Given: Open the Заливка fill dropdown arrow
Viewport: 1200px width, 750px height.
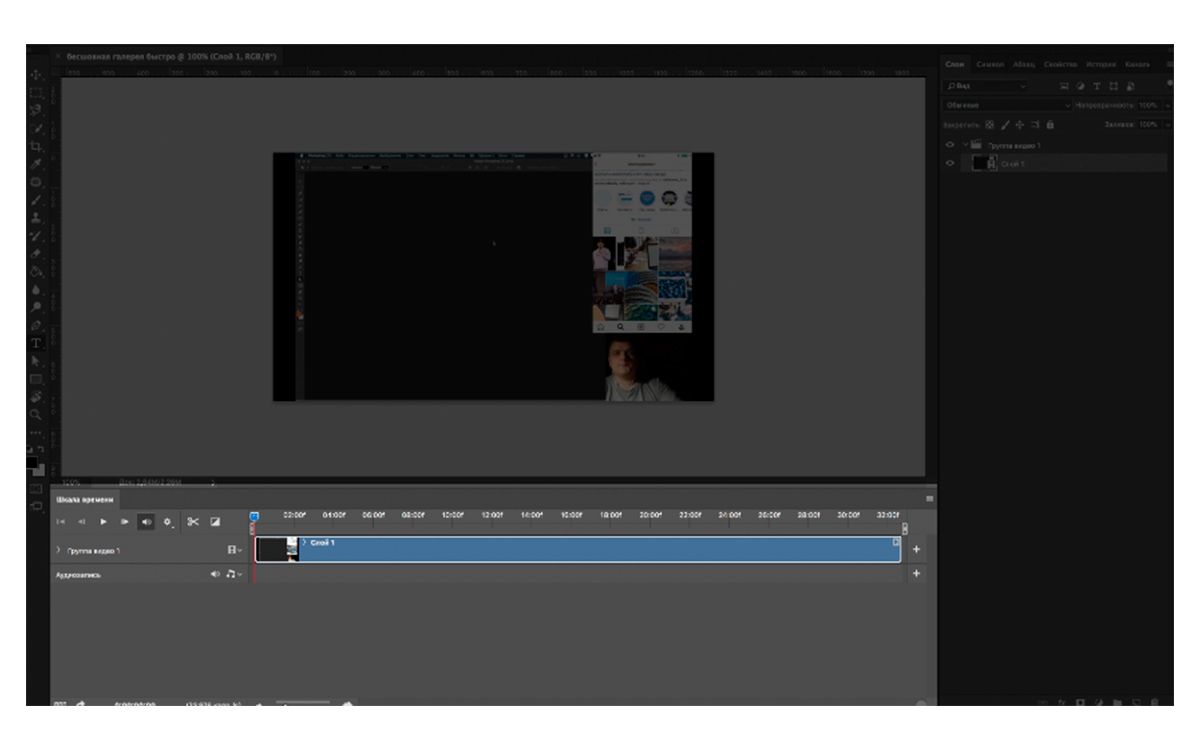Looking at the screenshot, I should click(1166, 125).
